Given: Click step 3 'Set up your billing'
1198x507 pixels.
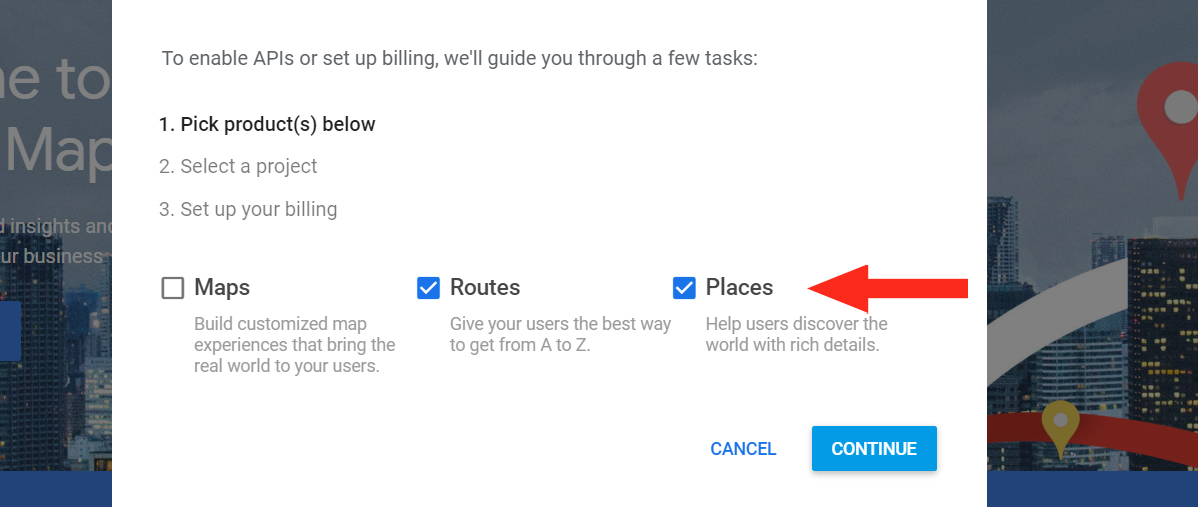Looking at the screenshot, I should pyautogui.click(x=248, y=210).
